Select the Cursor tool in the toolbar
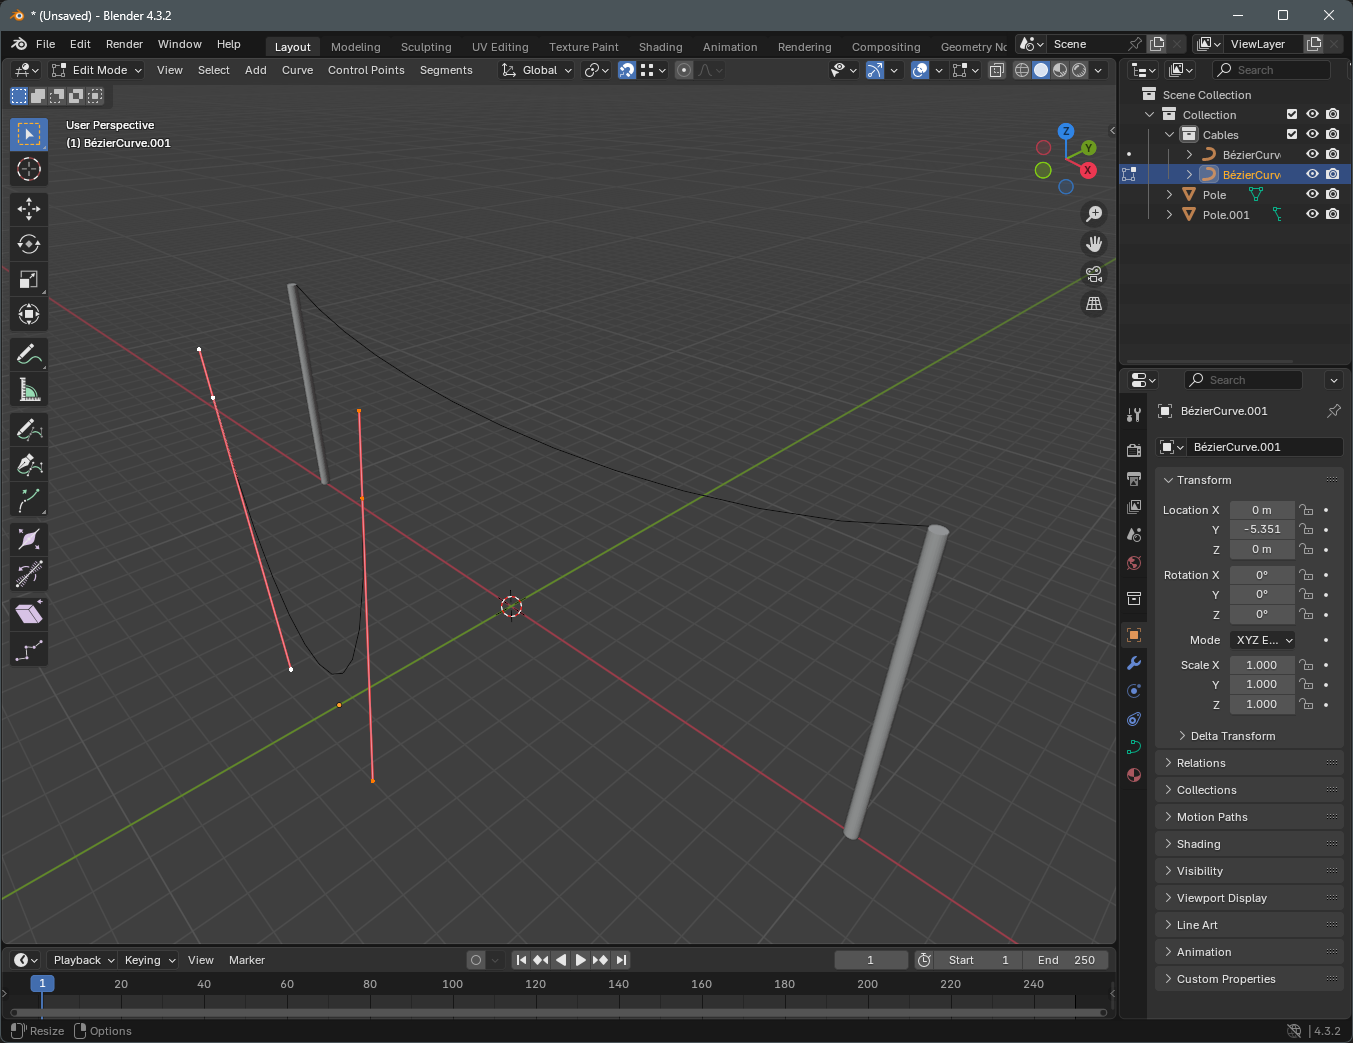Screen dimensions: 1353x1043 (x=28, y=169)
